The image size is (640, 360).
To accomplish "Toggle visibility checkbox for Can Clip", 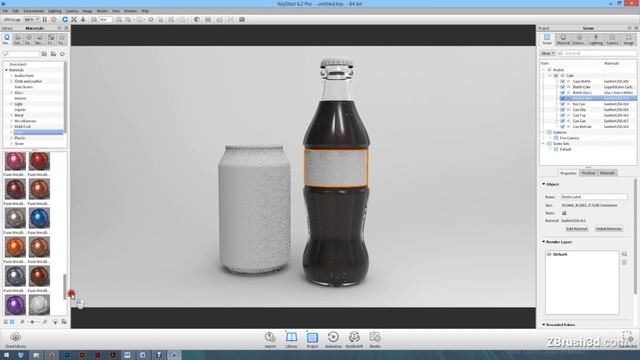I will click(562, 110).
